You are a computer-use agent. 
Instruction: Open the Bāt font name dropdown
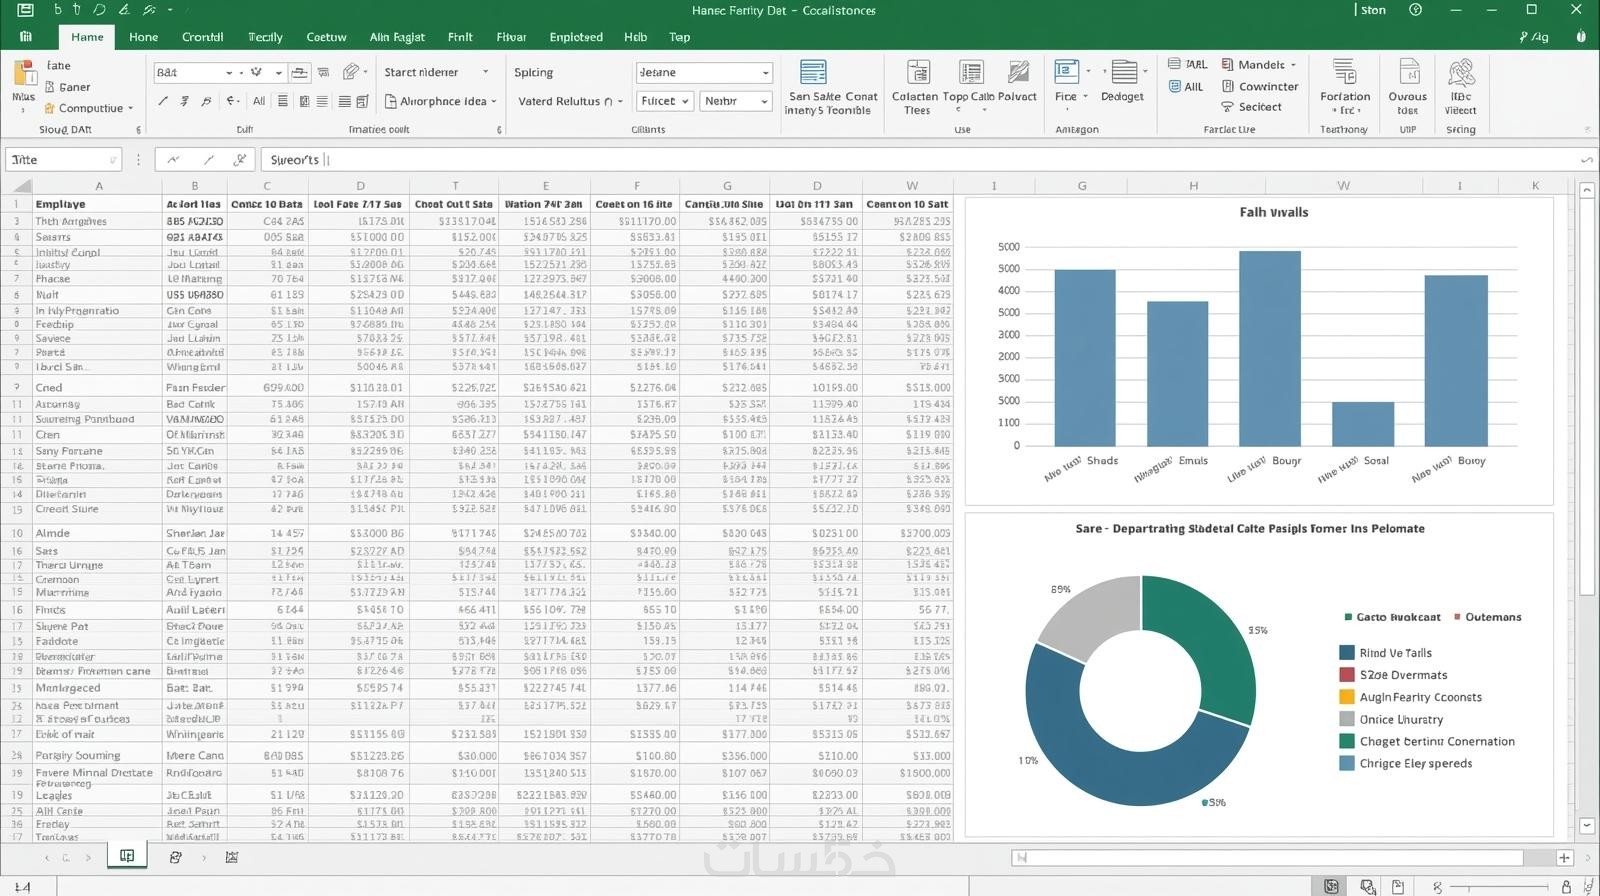(x=229, y=72)
